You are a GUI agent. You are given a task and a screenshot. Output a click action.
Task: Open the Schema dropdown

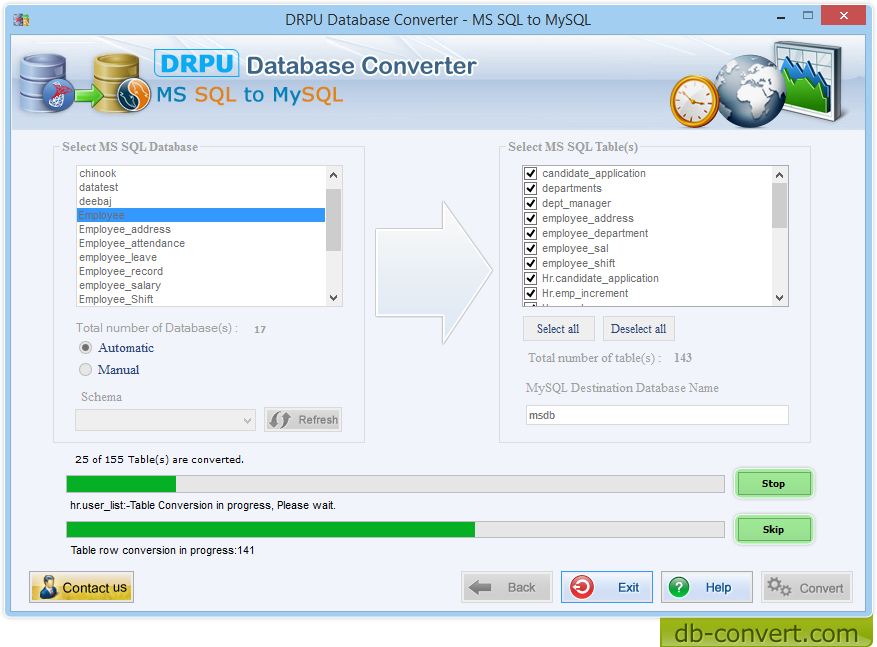[166, 420]
